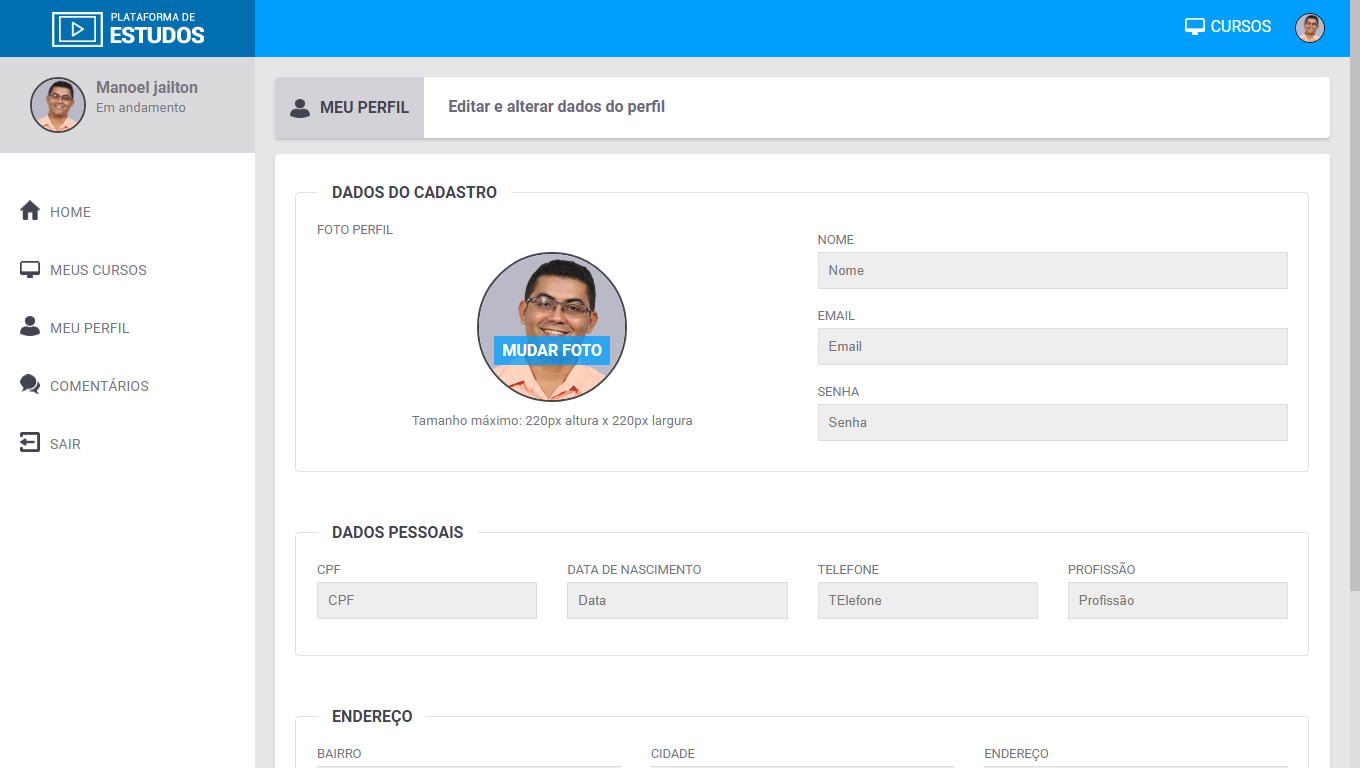
Task: Click the Nome input field
Action: pos(1052,270)
